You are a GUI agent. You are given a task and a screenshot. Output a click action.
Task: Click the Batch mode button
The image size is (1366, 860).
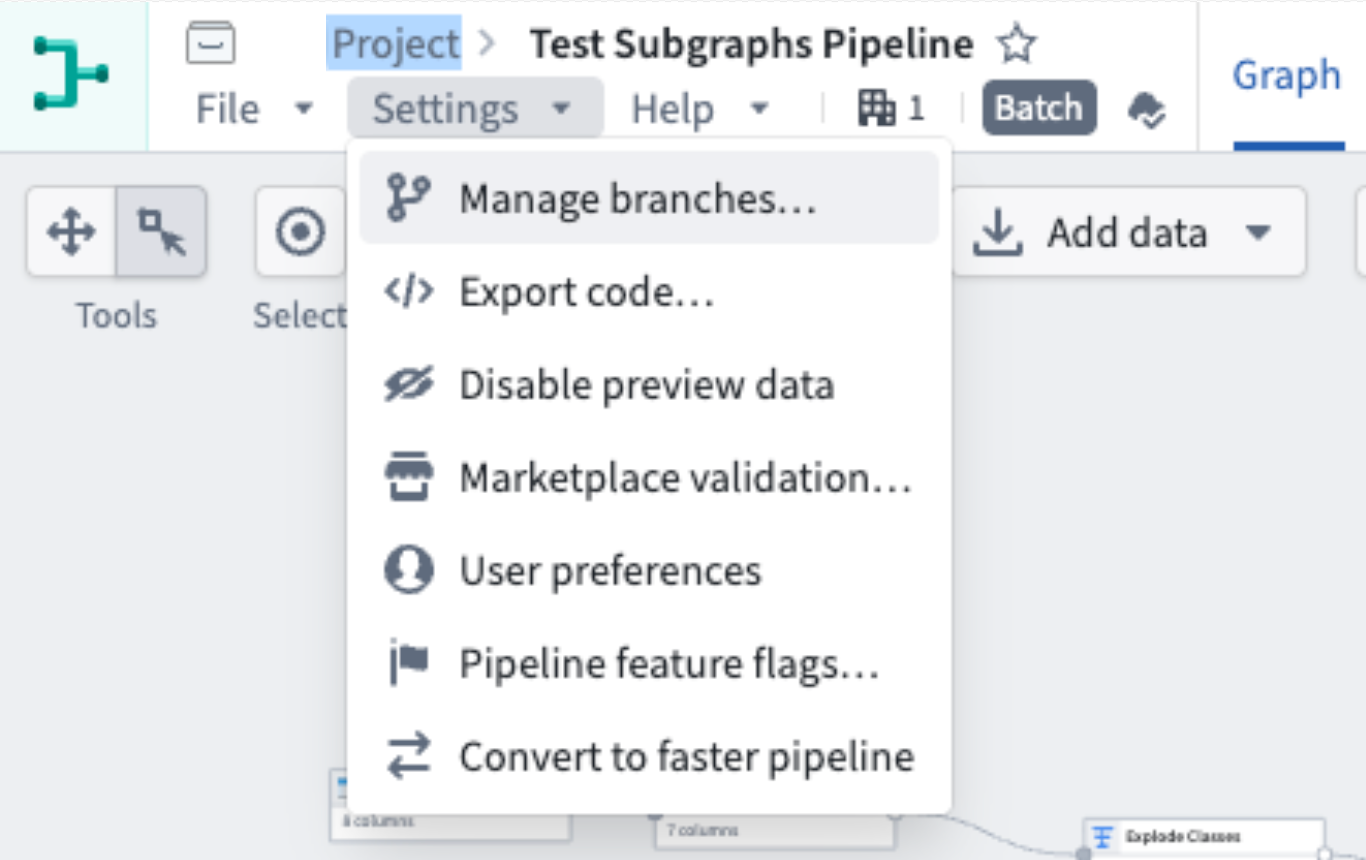click(1038, 108)
